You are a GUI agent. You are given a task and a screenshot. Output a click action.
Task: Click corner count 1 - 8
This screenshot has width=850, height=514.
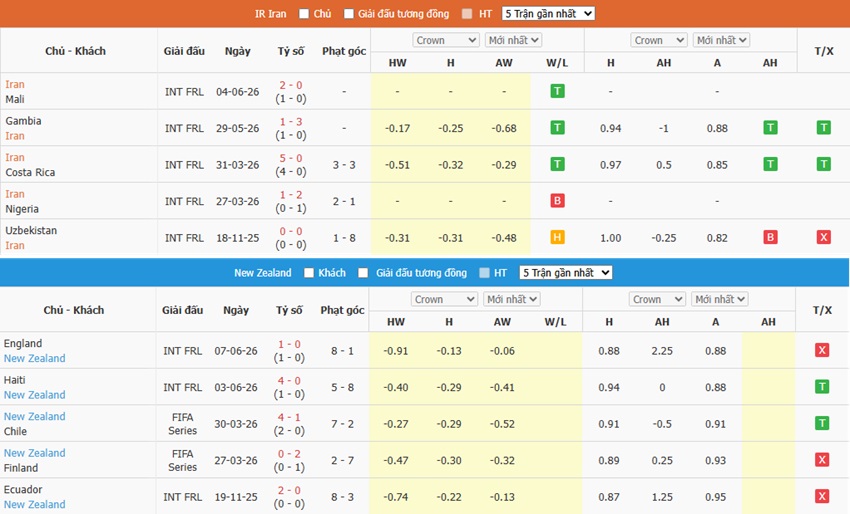pos(344,238)
